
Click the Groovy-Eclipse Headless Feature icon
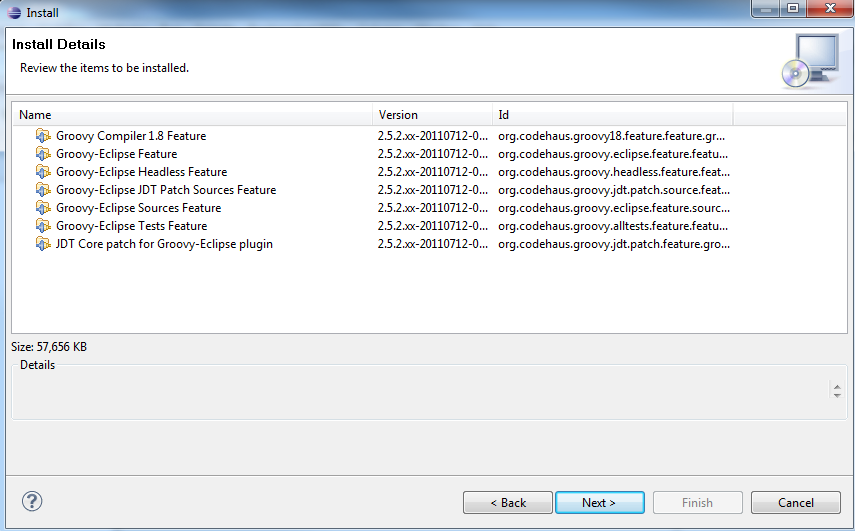(x=43, y=172)
